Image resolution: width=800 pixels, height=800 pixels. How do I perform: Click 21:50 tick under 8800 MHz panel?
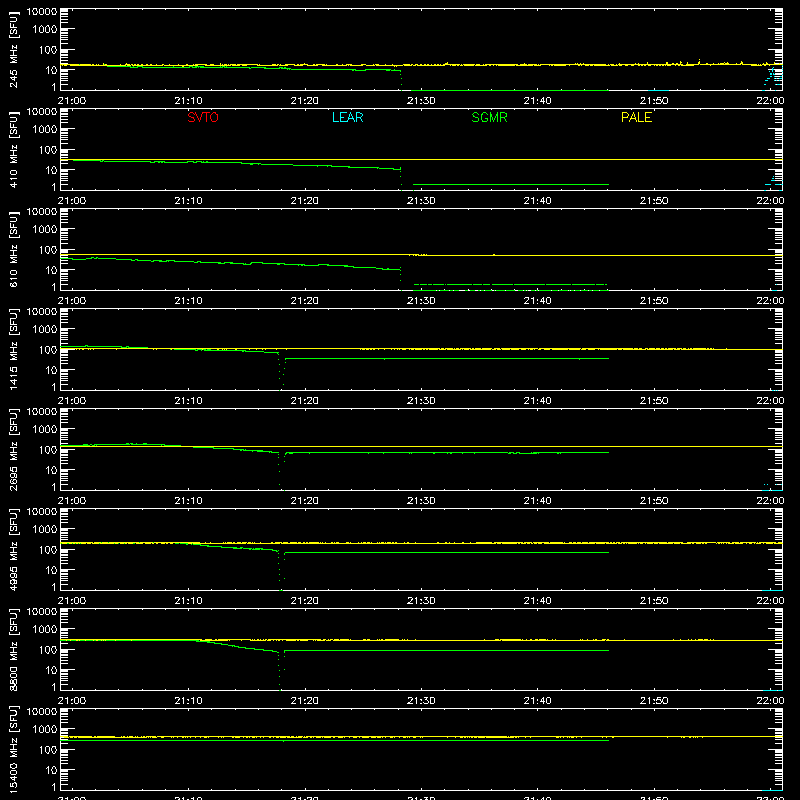[x=654, y=701]
